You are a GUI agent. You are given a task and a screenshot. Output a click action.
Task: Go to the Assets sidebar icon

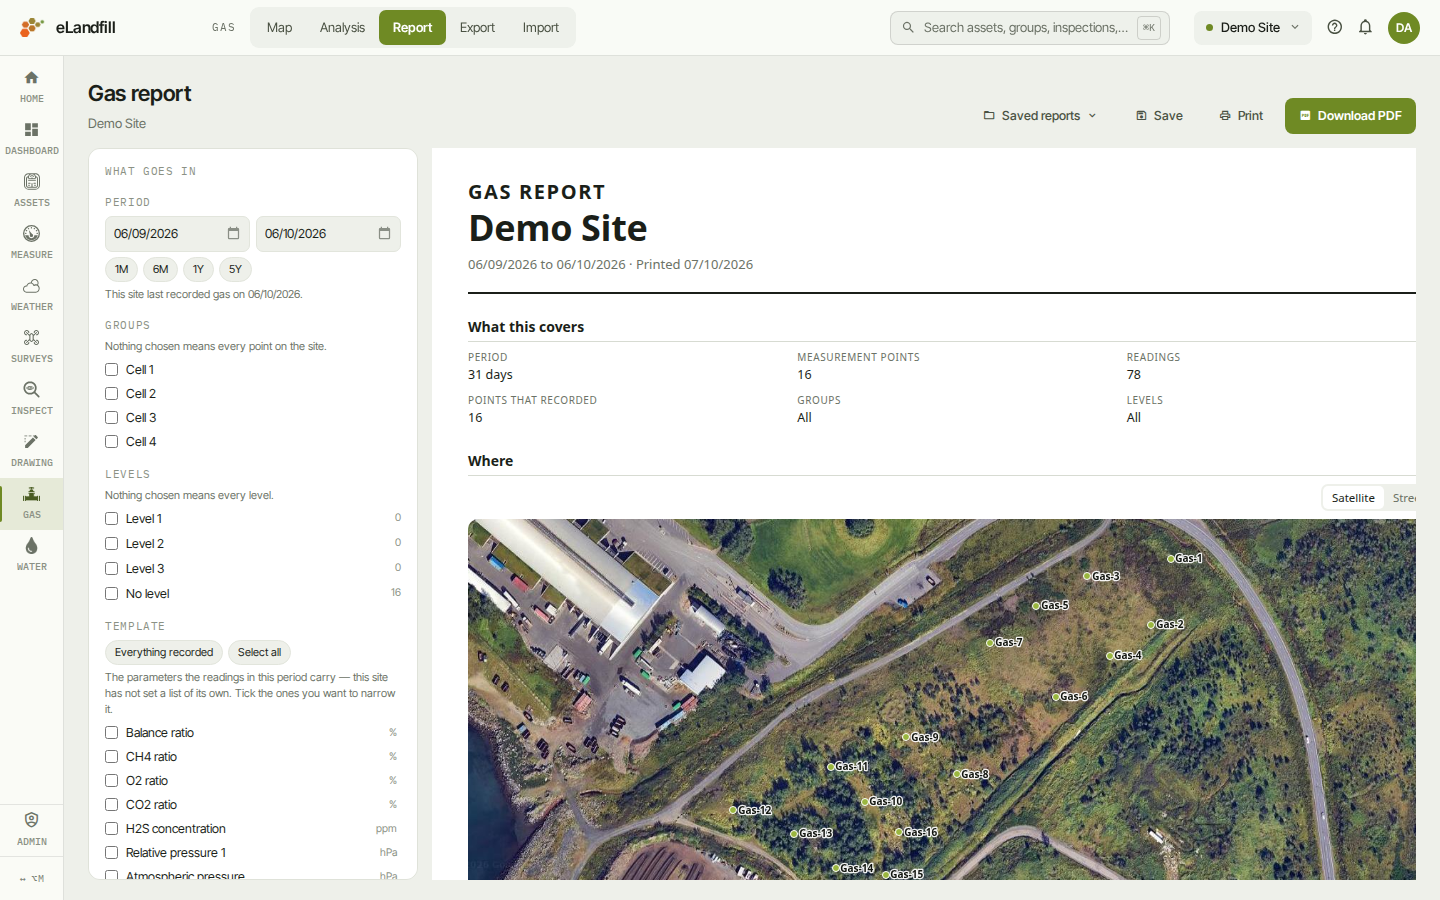point(31,190)
